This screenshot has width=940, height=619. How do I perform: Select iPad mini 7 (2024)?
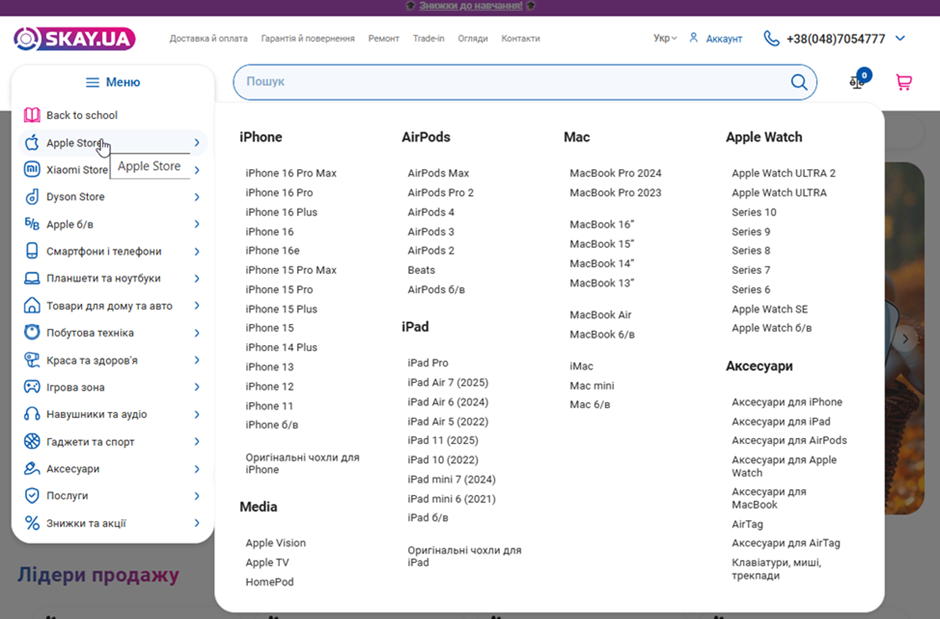451,479
